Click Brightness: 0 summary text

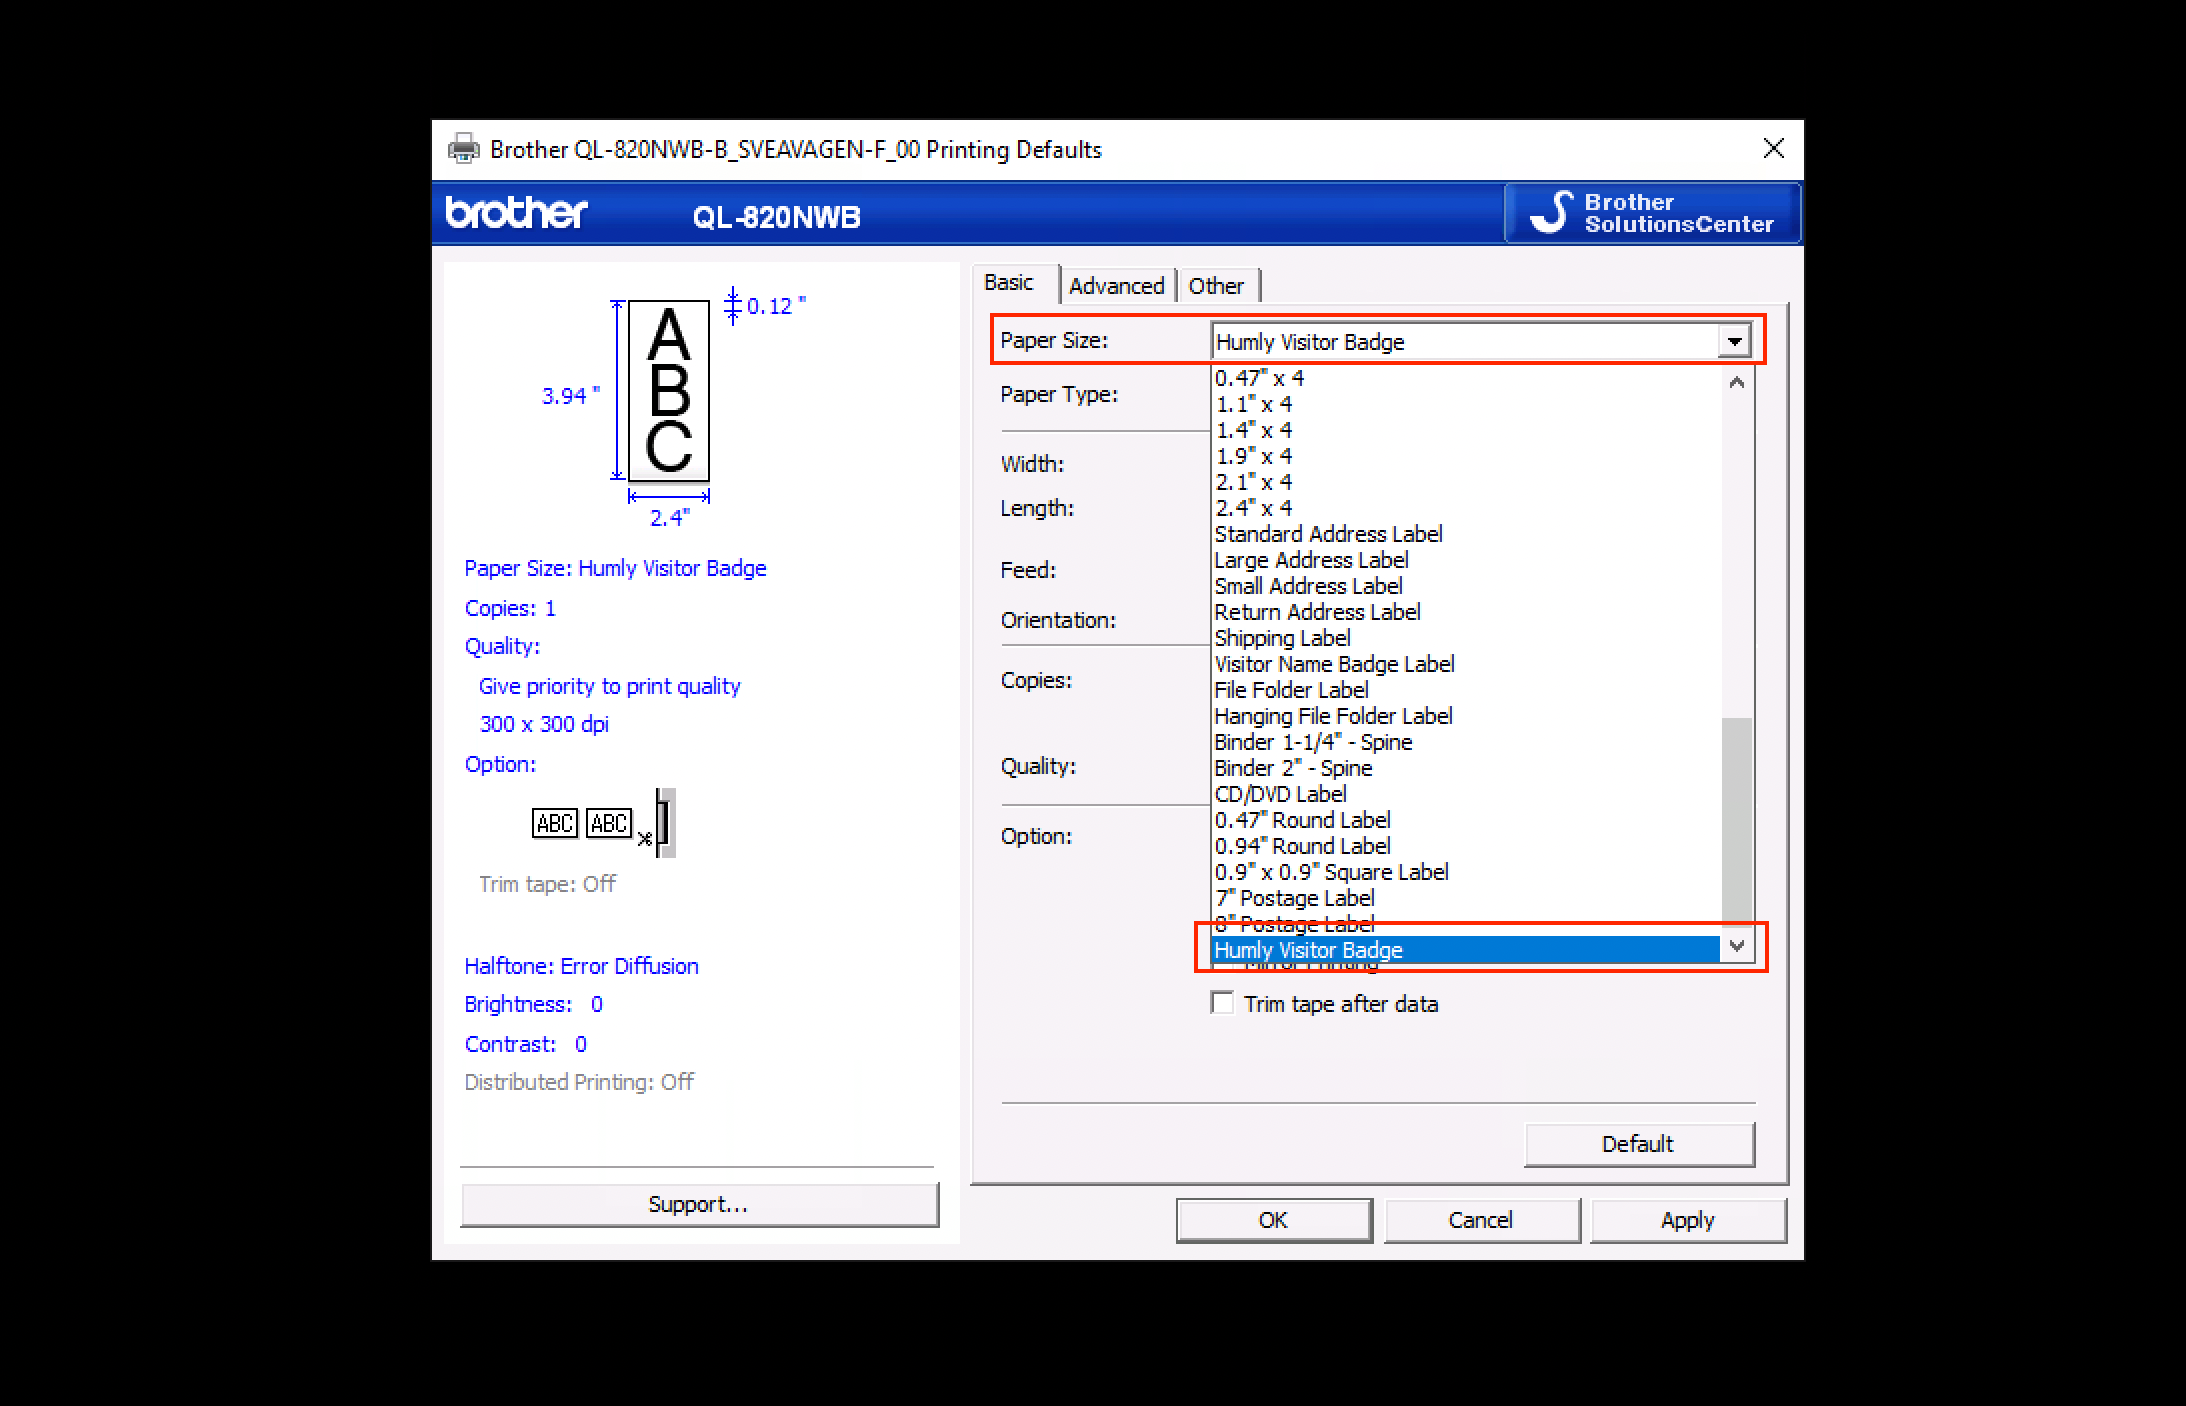tap(533, 1004)
